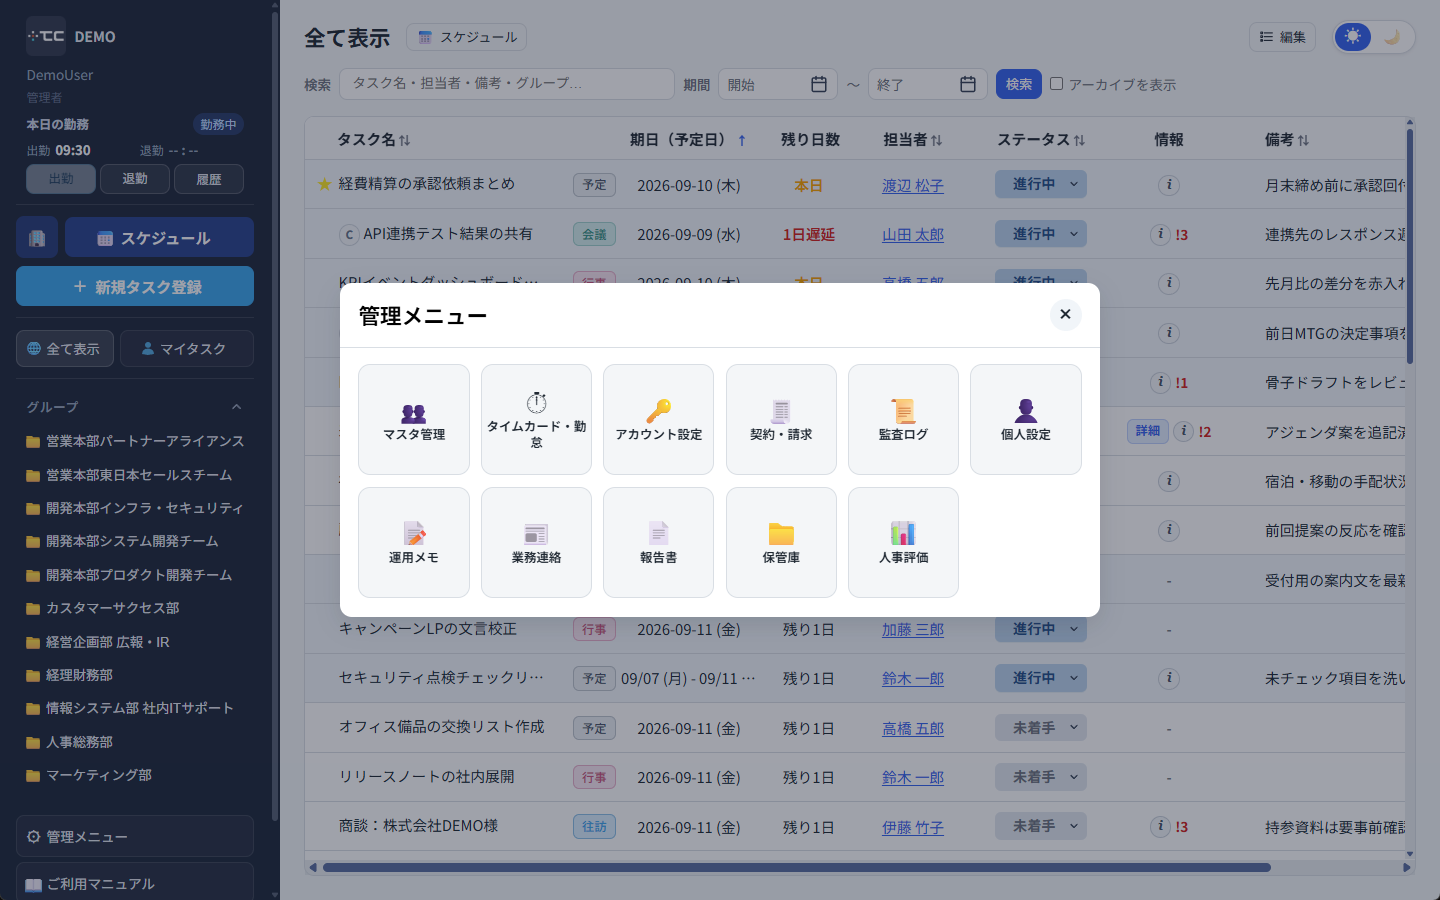Open マスタ管理 in the management menu
The height and width of the screenshot is (900, 1440).
point(414,420)
